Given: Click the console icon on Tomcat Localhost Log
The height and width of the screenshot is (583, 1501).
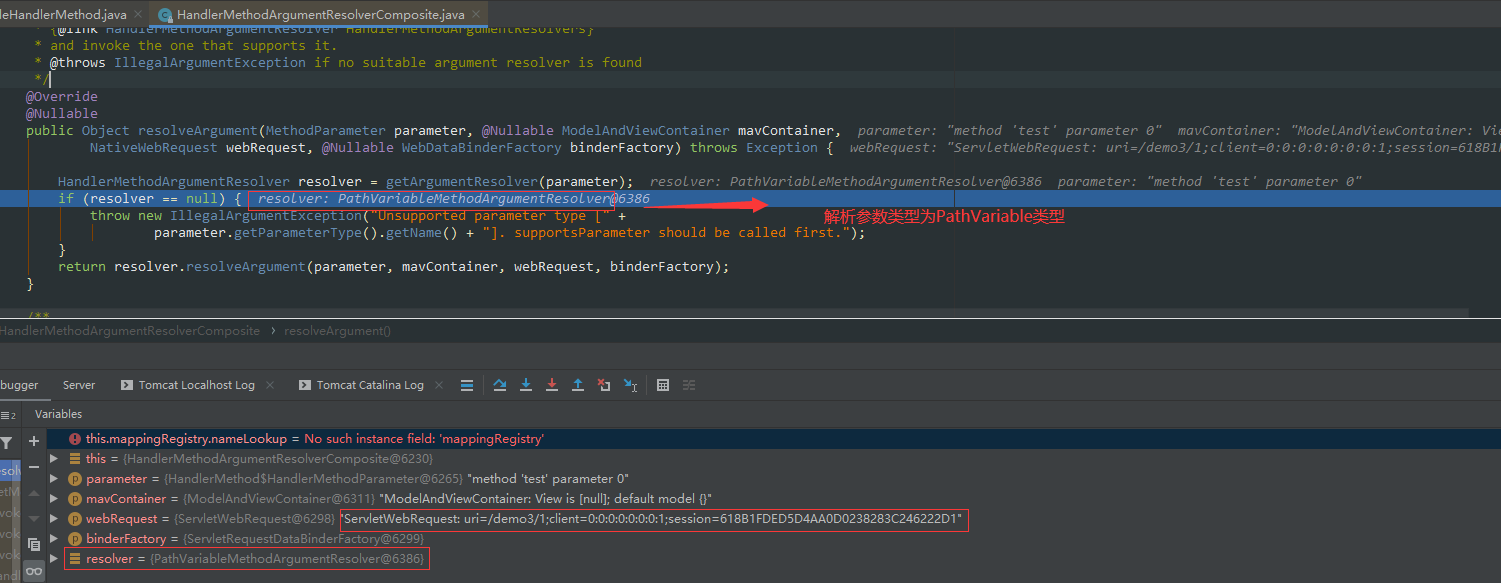Looking at the screenshot, I should pos(127,385).
